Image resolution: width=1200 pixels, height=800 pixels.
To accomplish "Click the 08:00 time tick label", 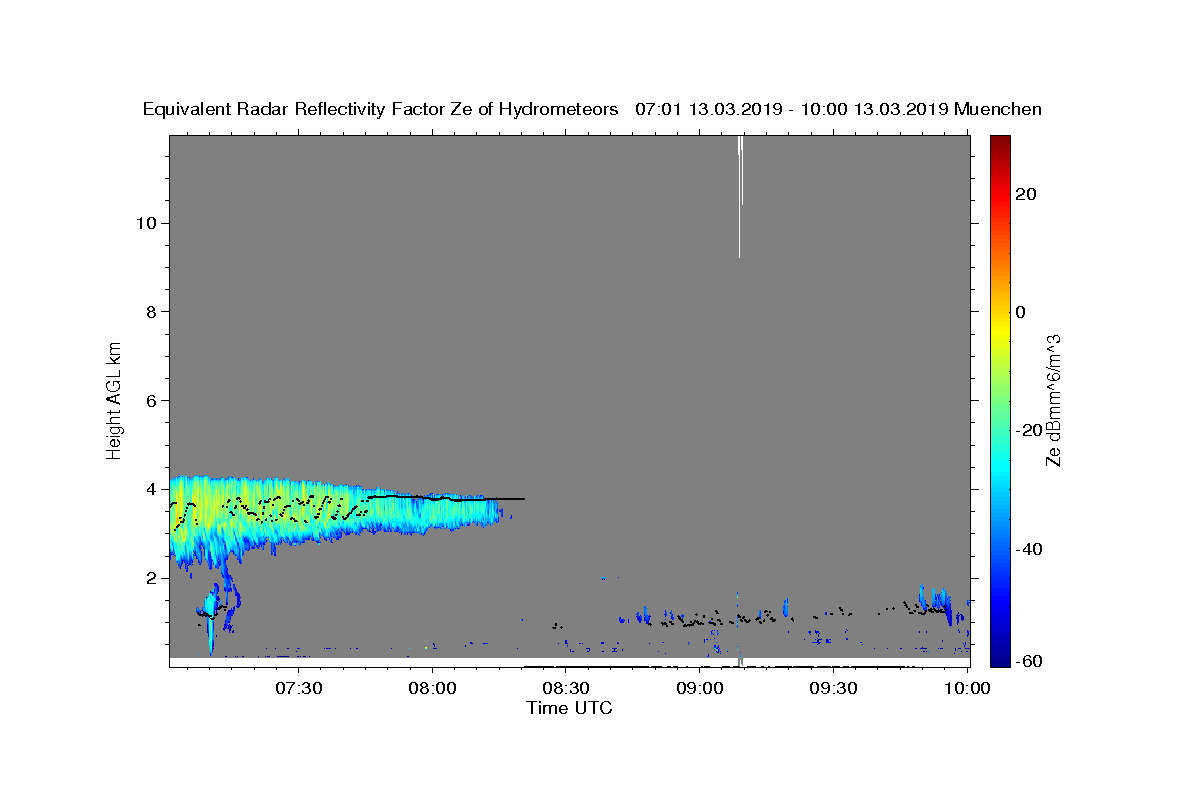I will click(433, 688).
